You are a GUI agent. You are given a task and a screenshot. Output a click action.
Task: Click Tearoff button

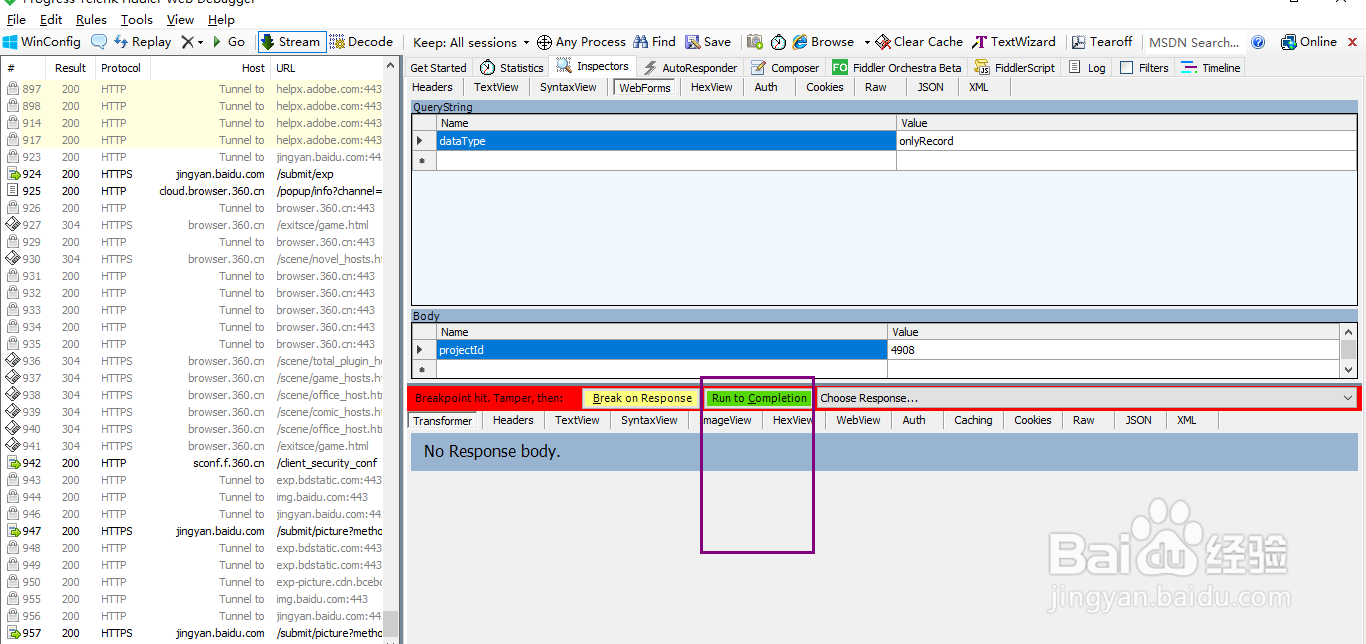[1102, 42]
